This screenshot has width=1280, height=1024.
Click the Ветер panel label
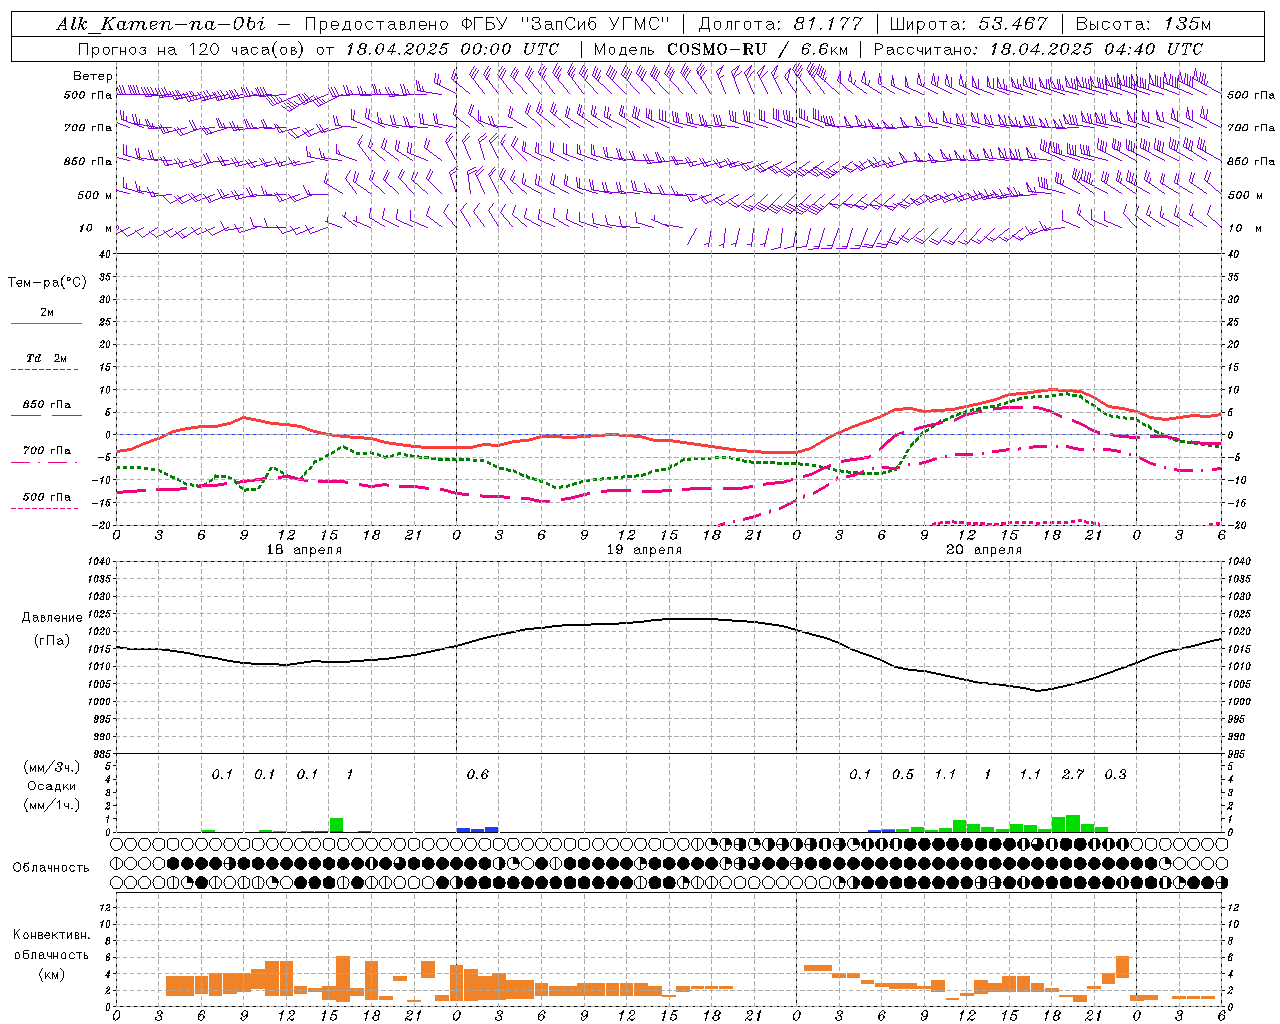92,76
